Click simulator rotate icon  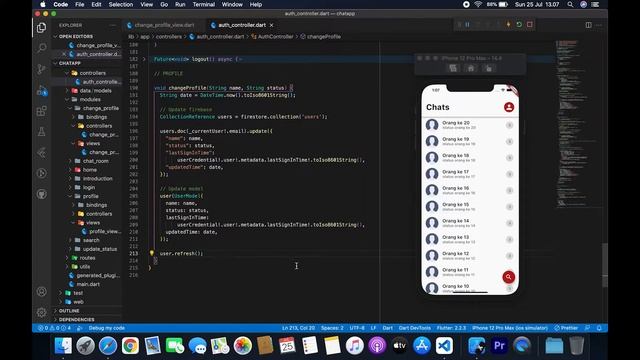(489, 68)
